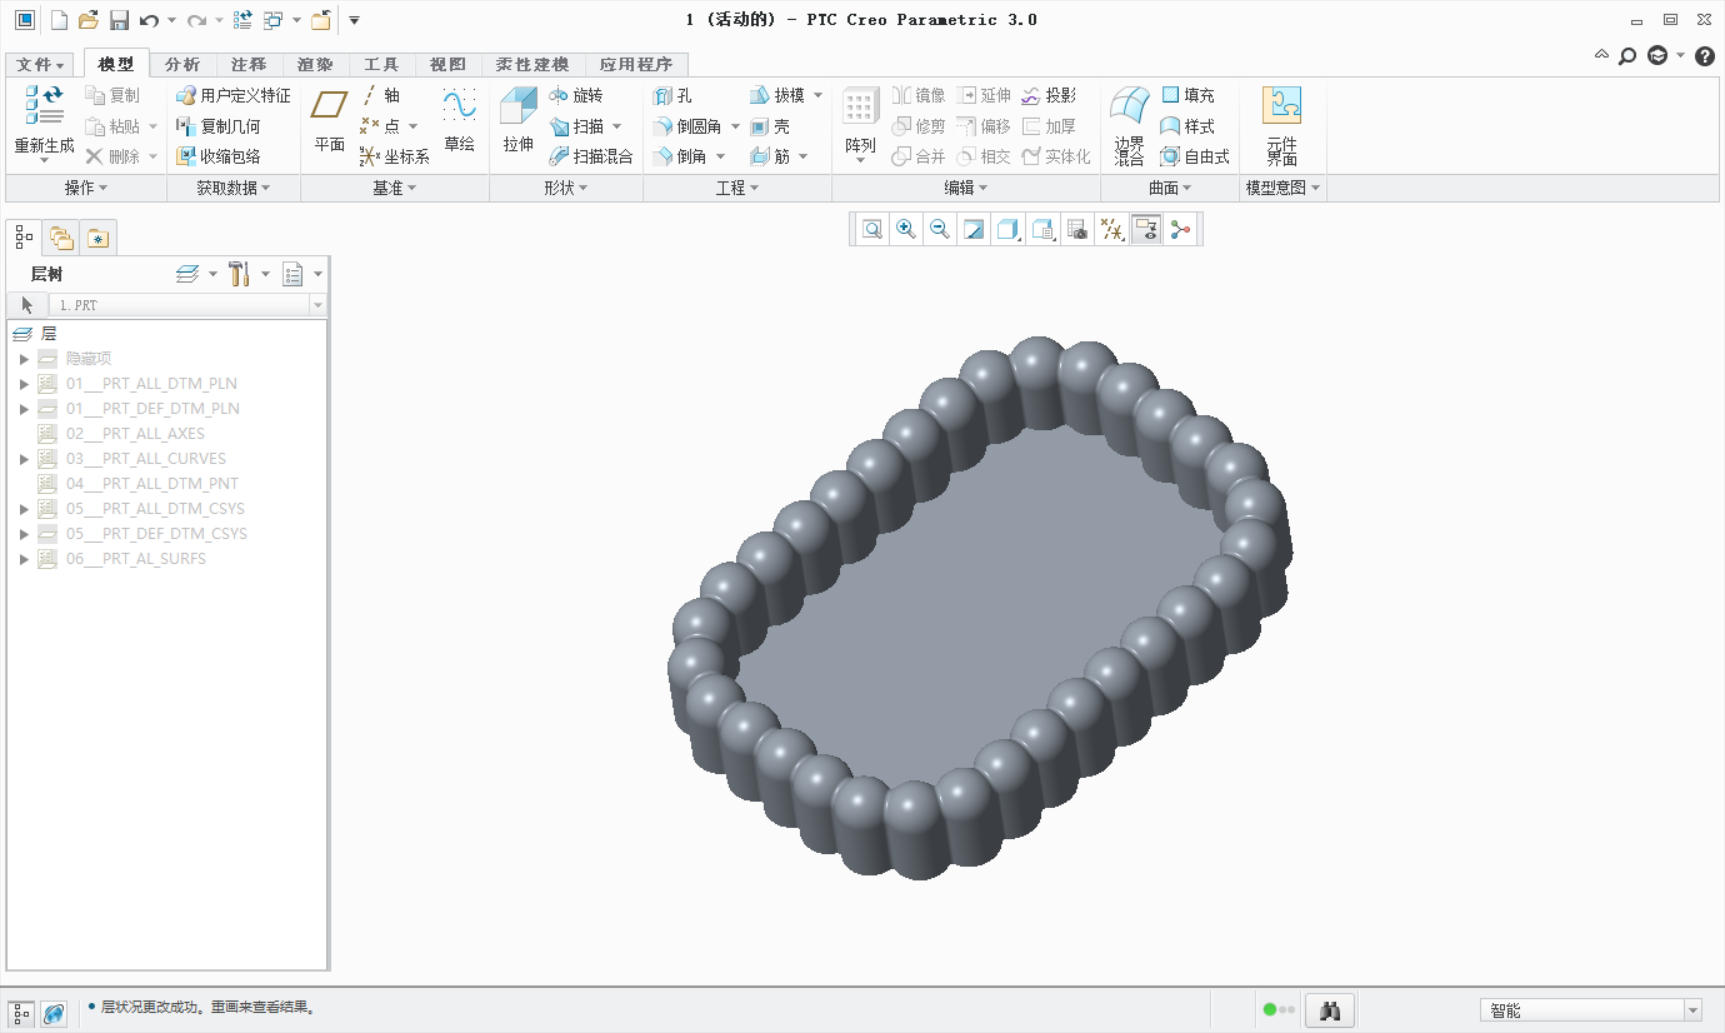Click the Copy Geometry (复制几何) button
This screenshot has height=1033, width=1725.
pos(218,126)
